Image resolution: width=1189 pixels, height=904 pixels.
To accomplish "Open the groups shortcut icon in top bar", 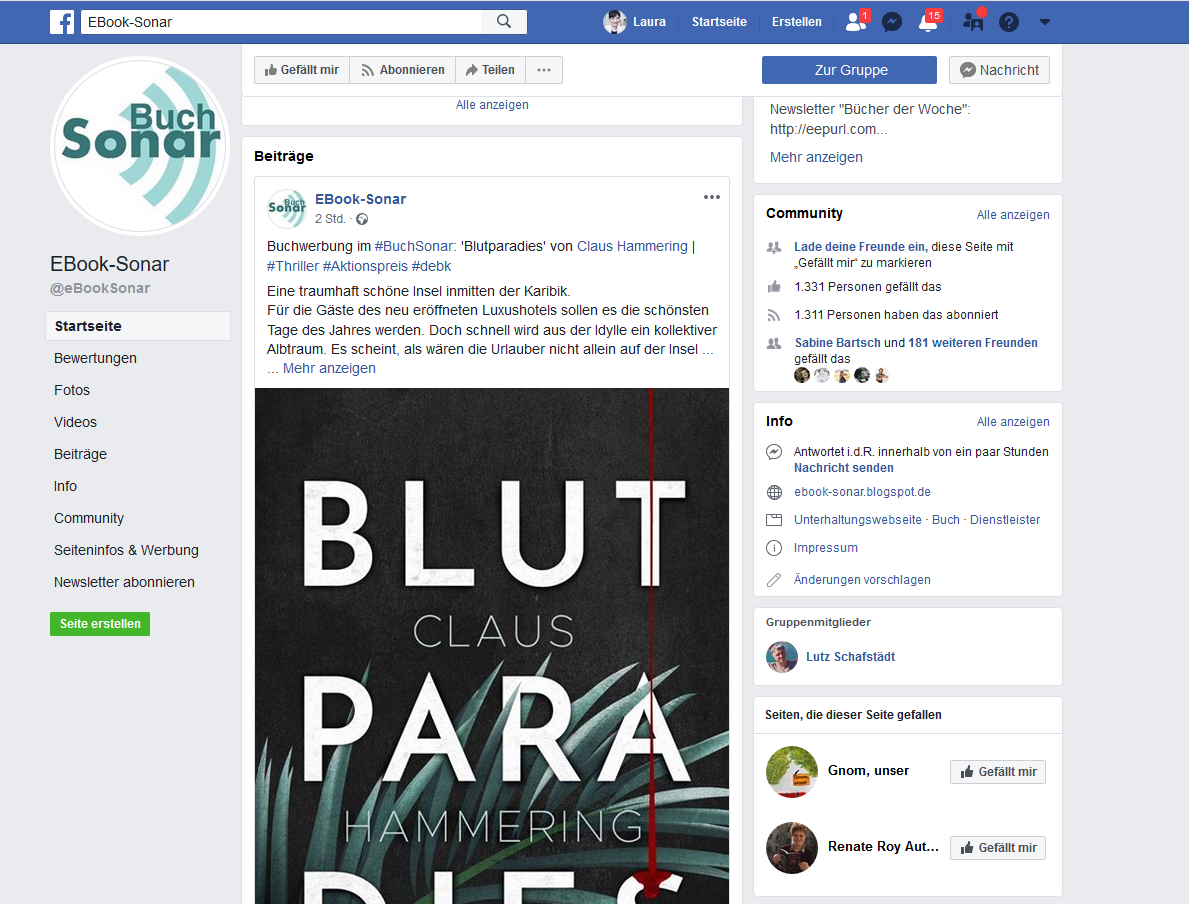I will point(972,22).
